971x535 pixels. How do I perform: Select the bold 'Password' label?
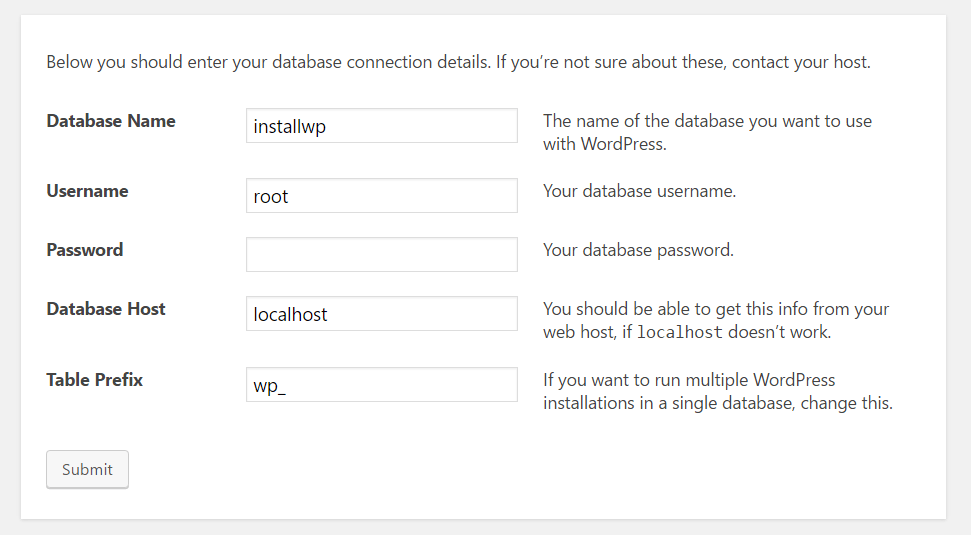[x=85, y=250]
